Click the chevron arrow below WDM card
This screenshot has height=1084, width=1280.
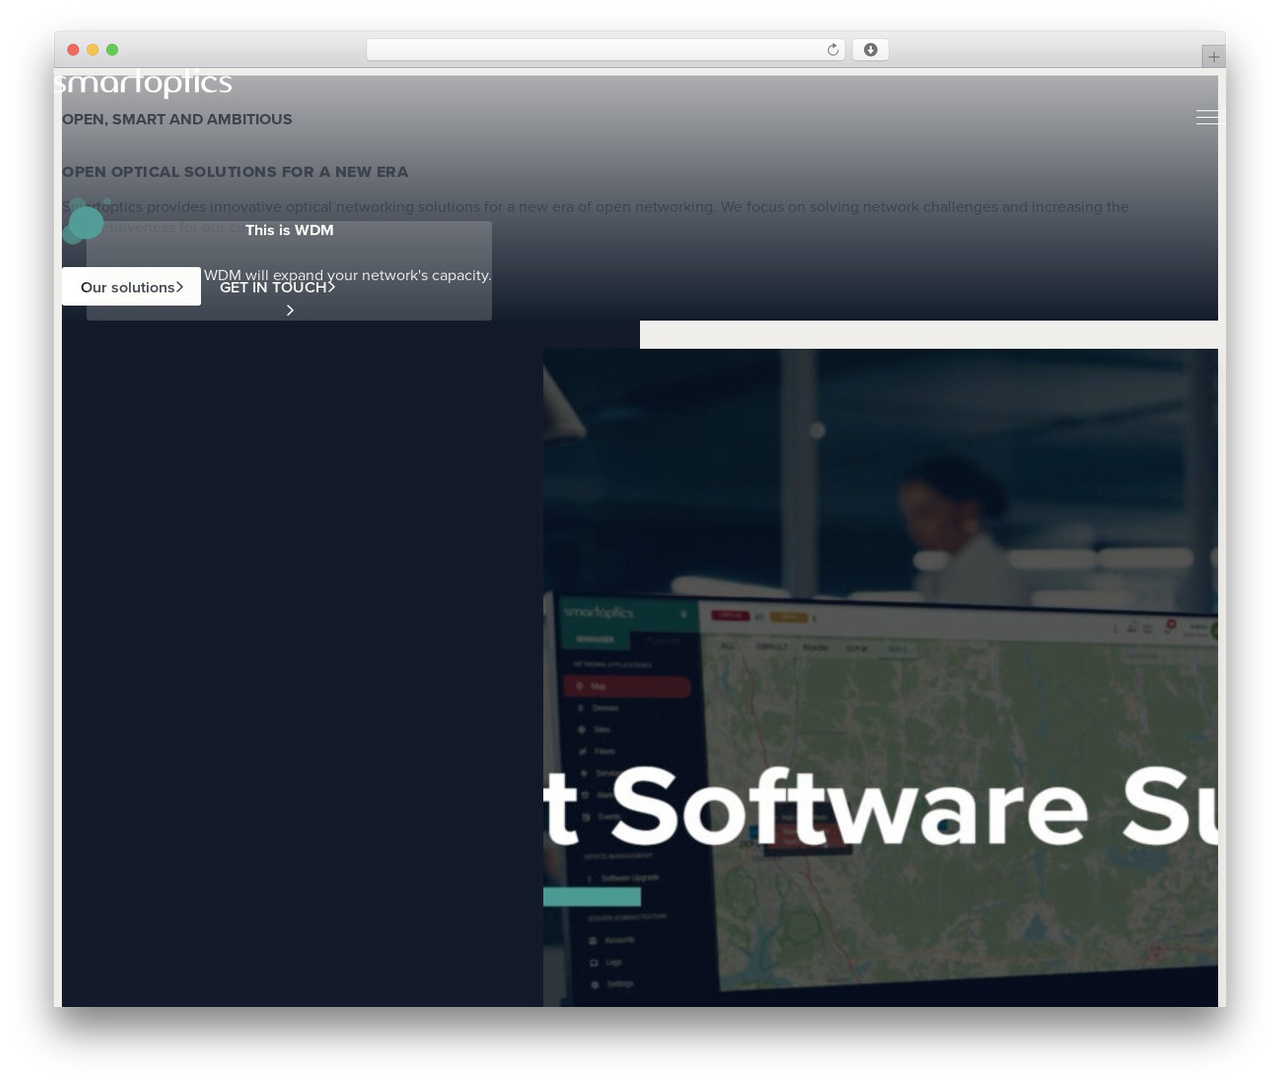coord(290,310)
